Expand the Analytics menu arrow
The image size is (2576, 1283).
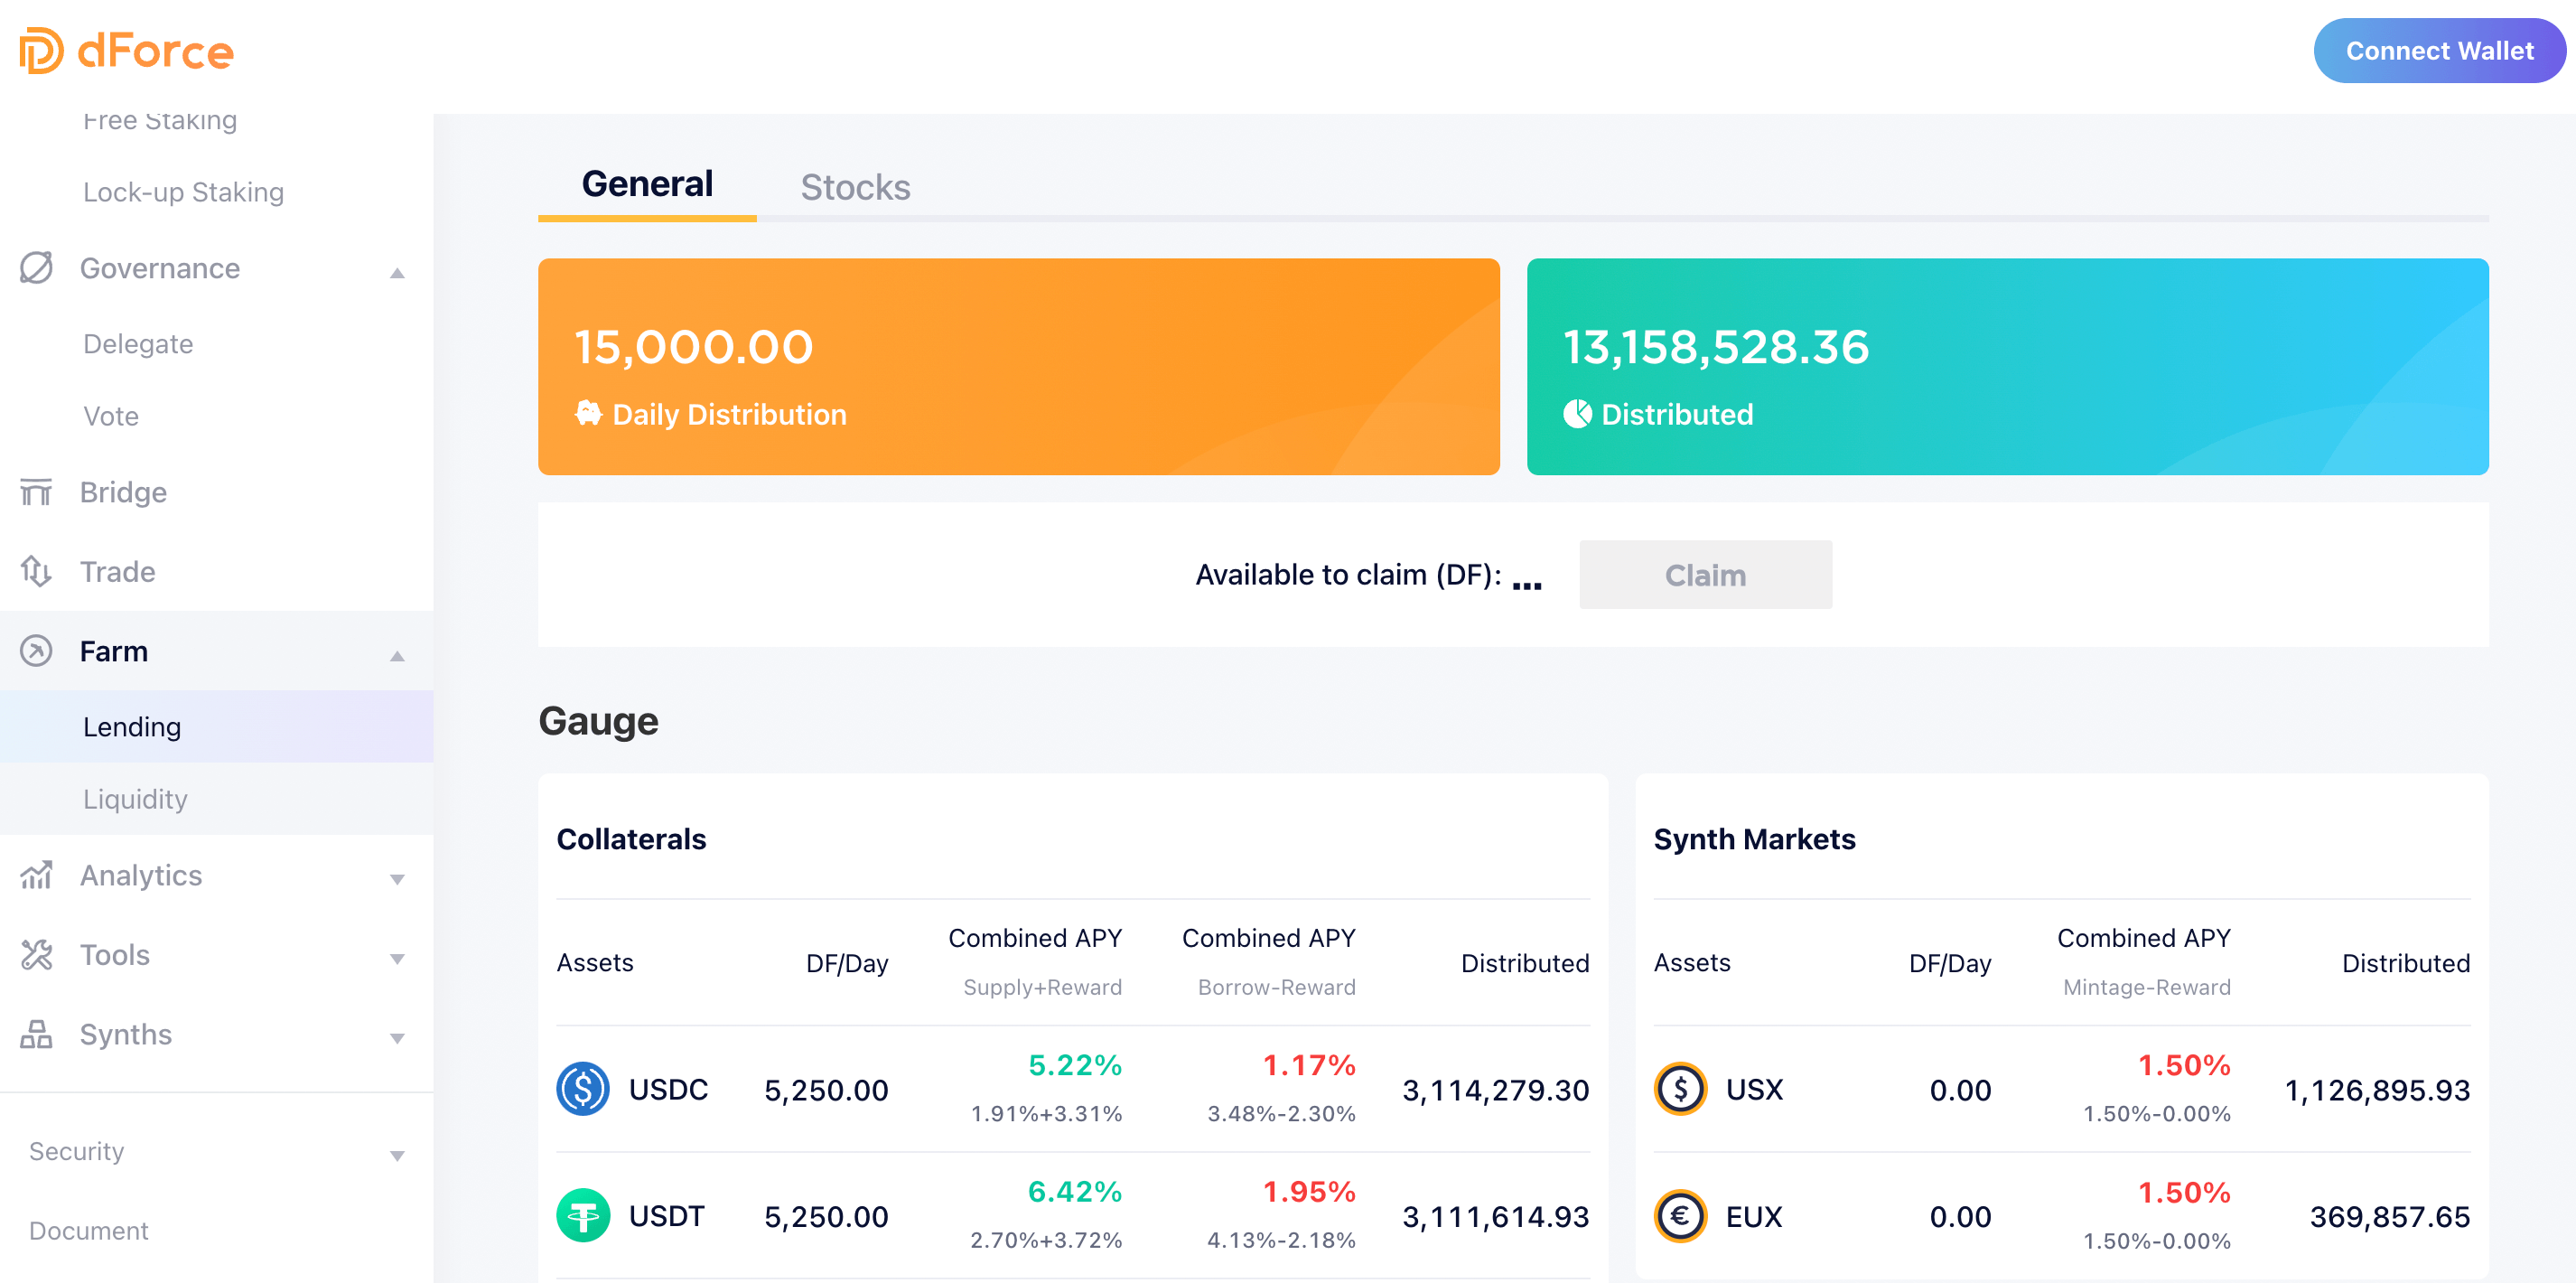397,879
